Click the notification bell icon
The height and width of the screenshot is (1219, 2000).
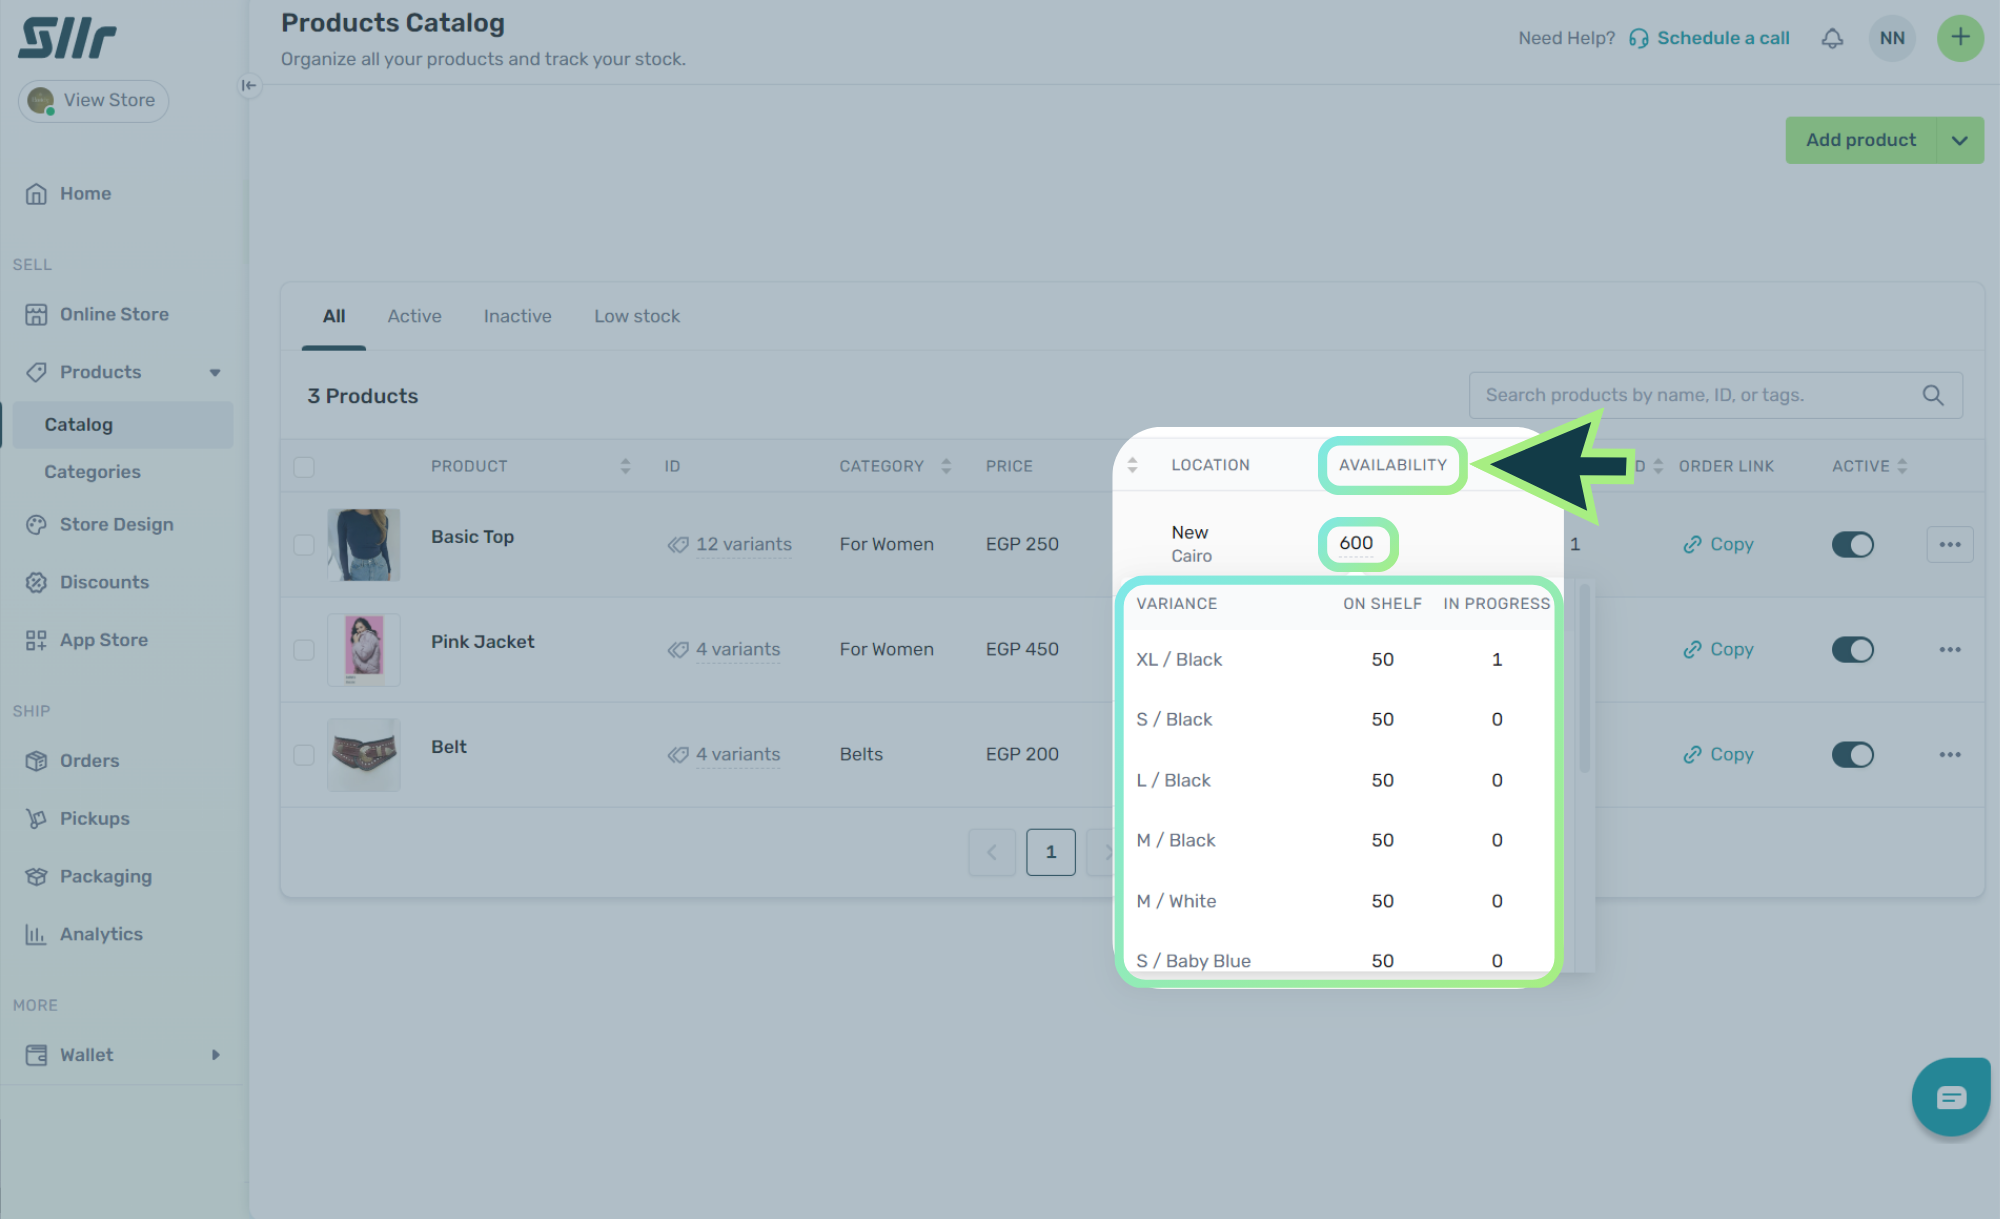(x=1832, y=38)
